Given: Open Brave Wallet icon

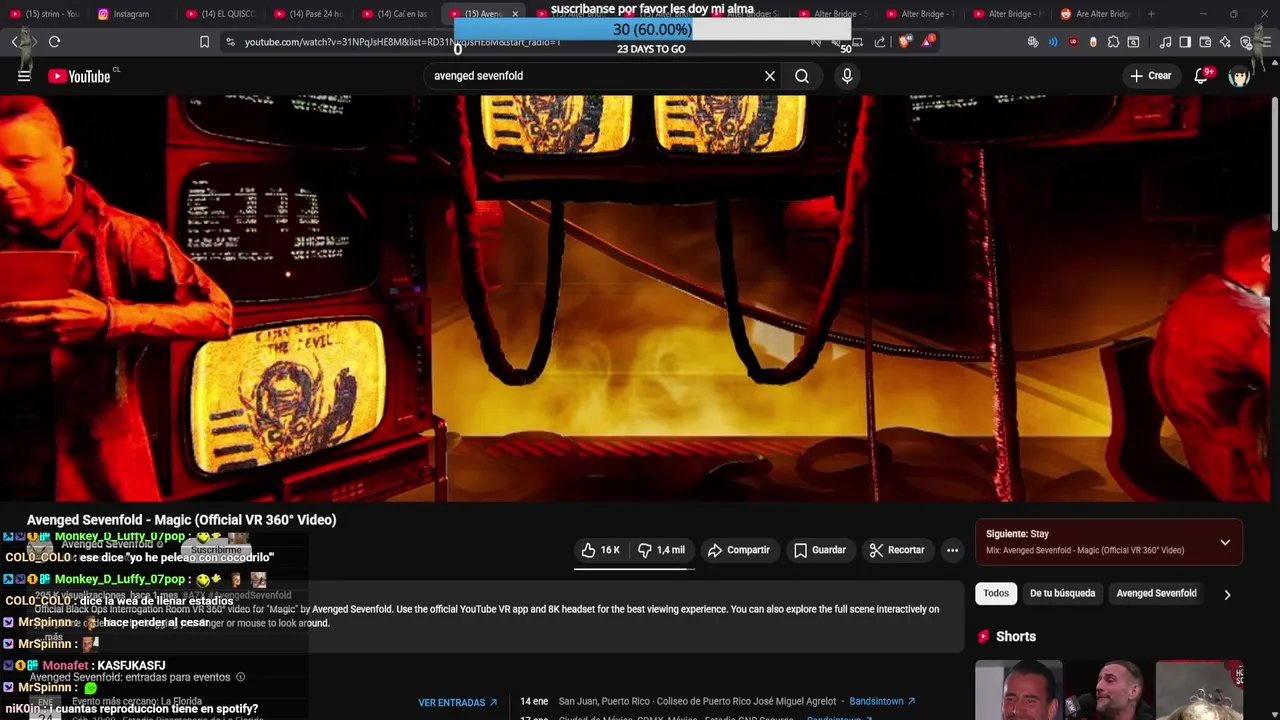Looking at the screenshot, I should click(1205, 42).
